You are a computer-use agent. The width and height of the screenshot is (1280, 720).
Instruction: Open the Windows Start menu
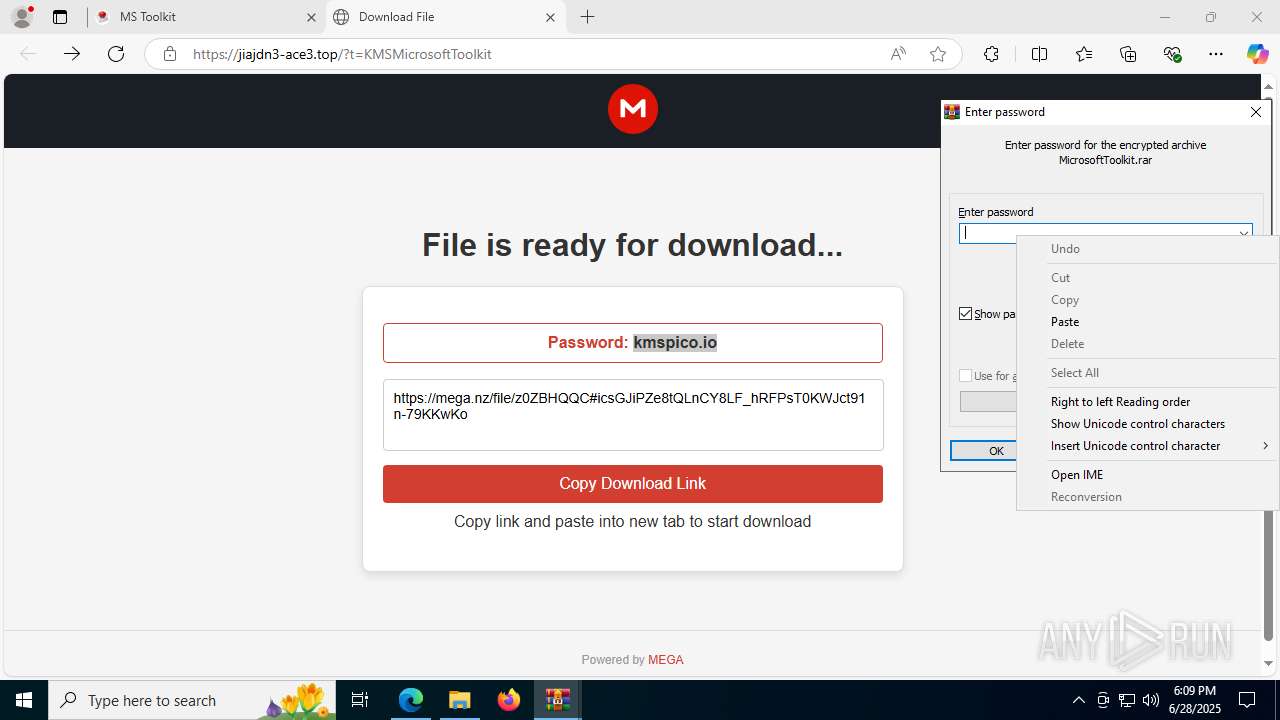(x=24, y=700)
